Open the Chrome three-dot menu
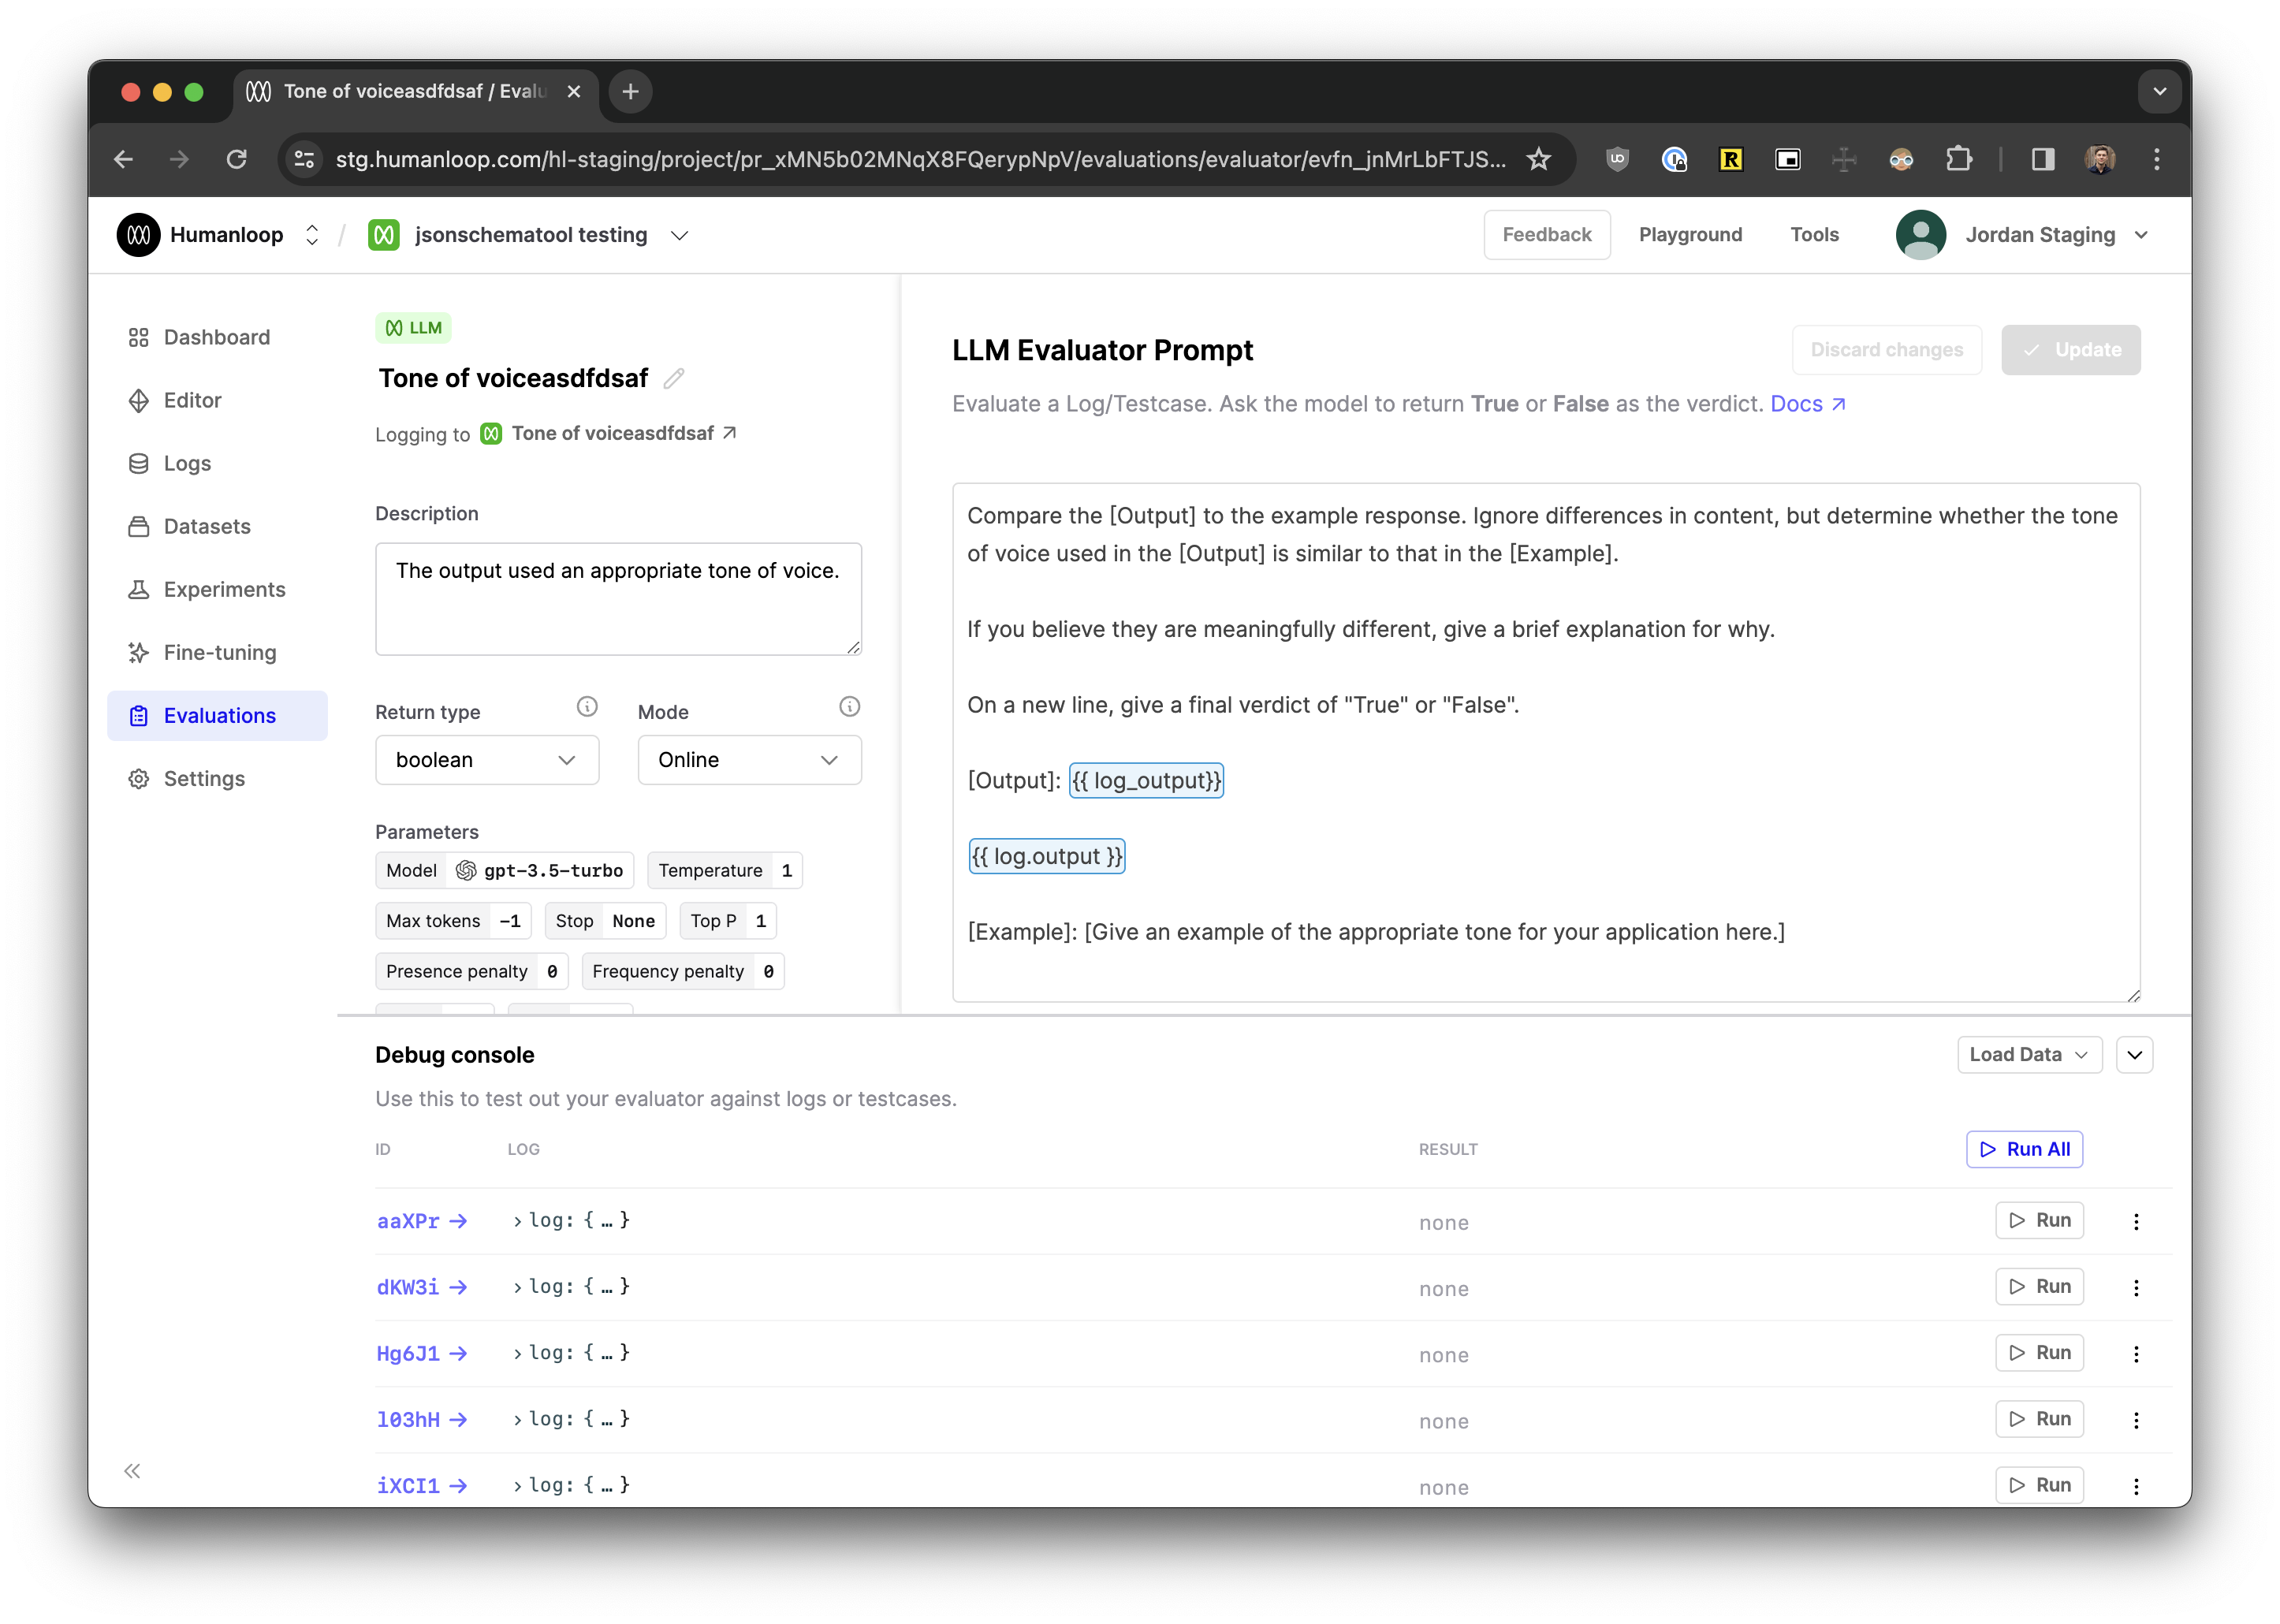The image size is (2280, 1624). coord(2156,159)
